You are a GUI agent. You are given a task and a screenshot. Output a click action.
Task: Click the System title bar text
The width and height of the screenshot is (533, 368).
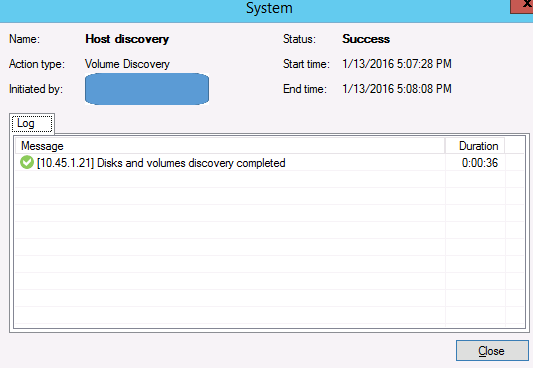[x=269, y=8]
